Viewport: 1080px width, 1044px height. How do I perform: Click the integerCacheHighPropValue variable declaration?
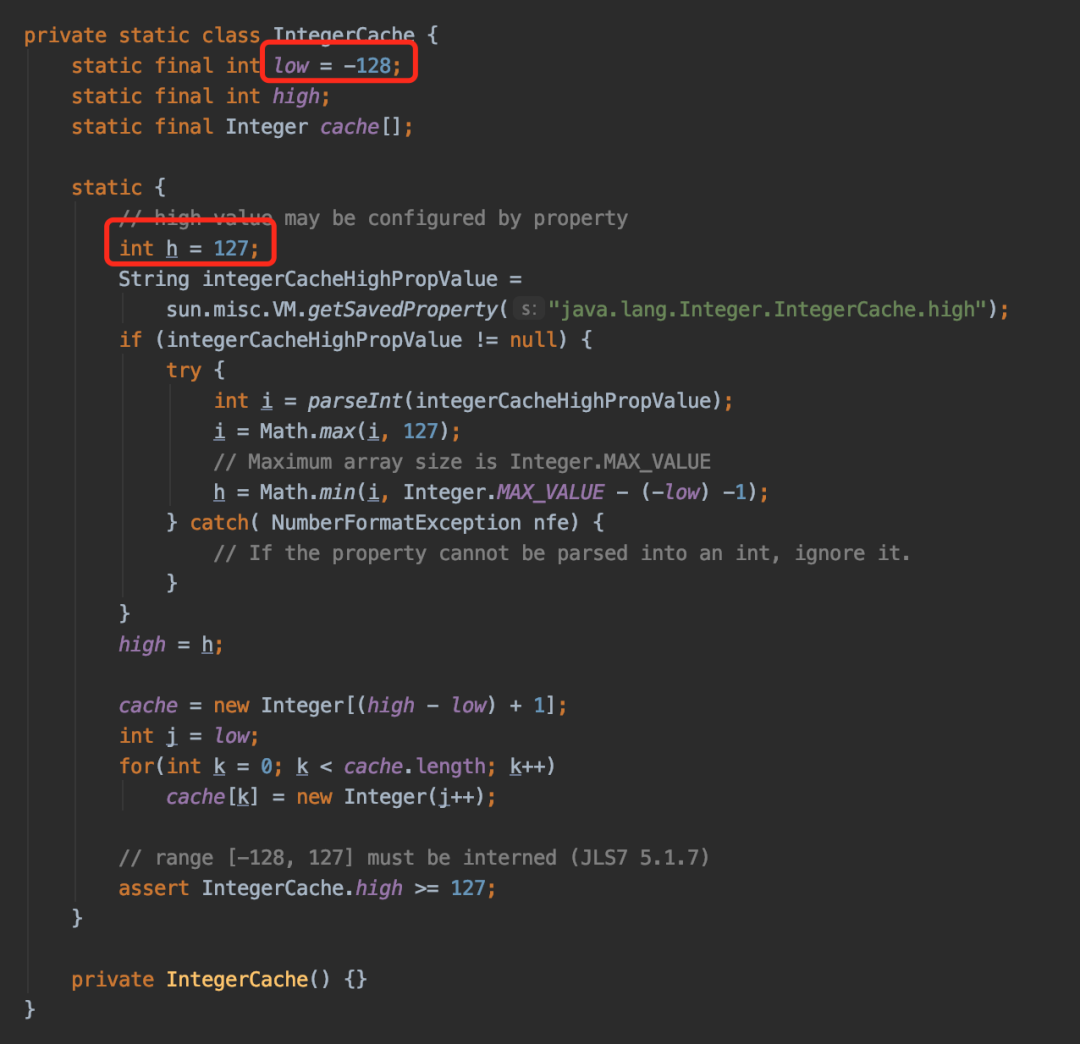(x=349, y=279)
